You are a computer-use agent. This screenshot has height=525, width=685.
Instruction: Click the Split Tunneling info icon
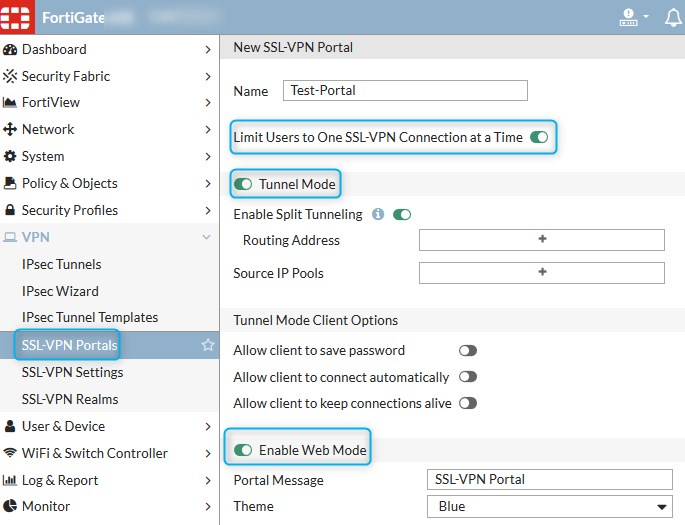(378, 214)
